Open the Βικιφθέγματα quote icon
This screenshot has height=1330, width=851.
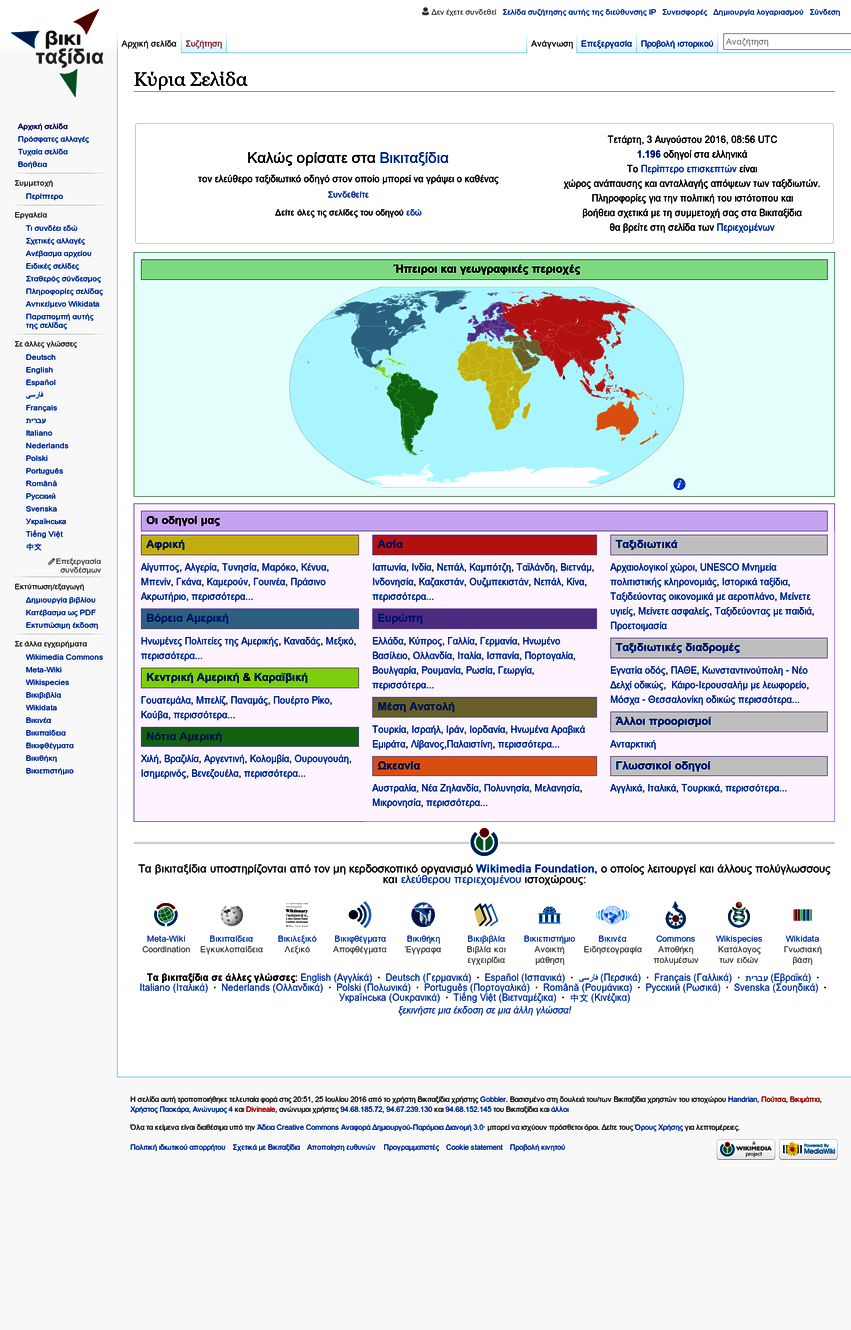pos(359,915)
